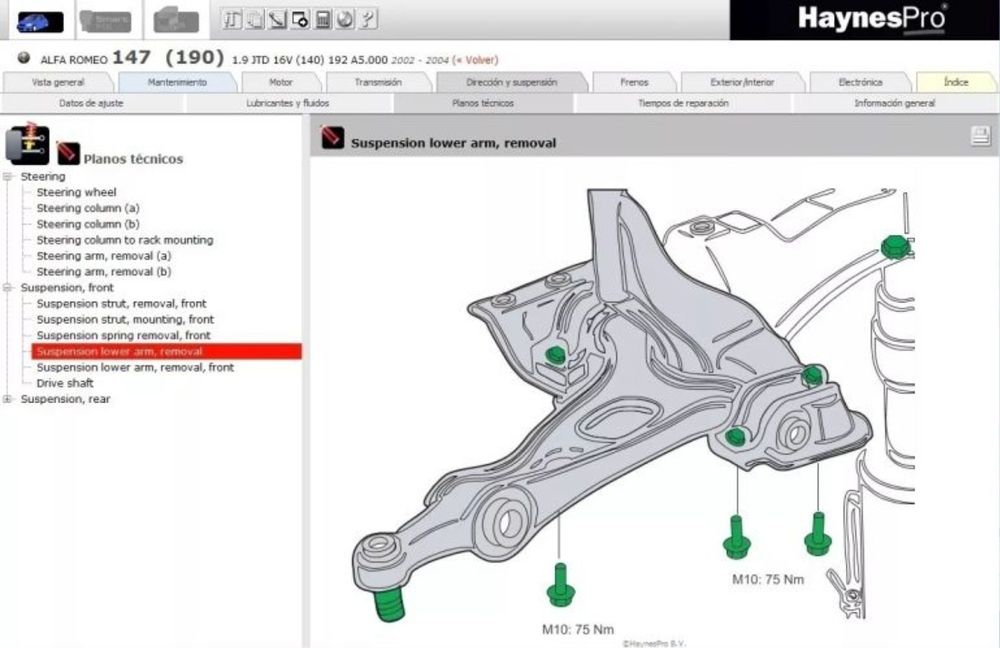
Task: Switch to Frenos tab
Action: [x=634, y=82]
